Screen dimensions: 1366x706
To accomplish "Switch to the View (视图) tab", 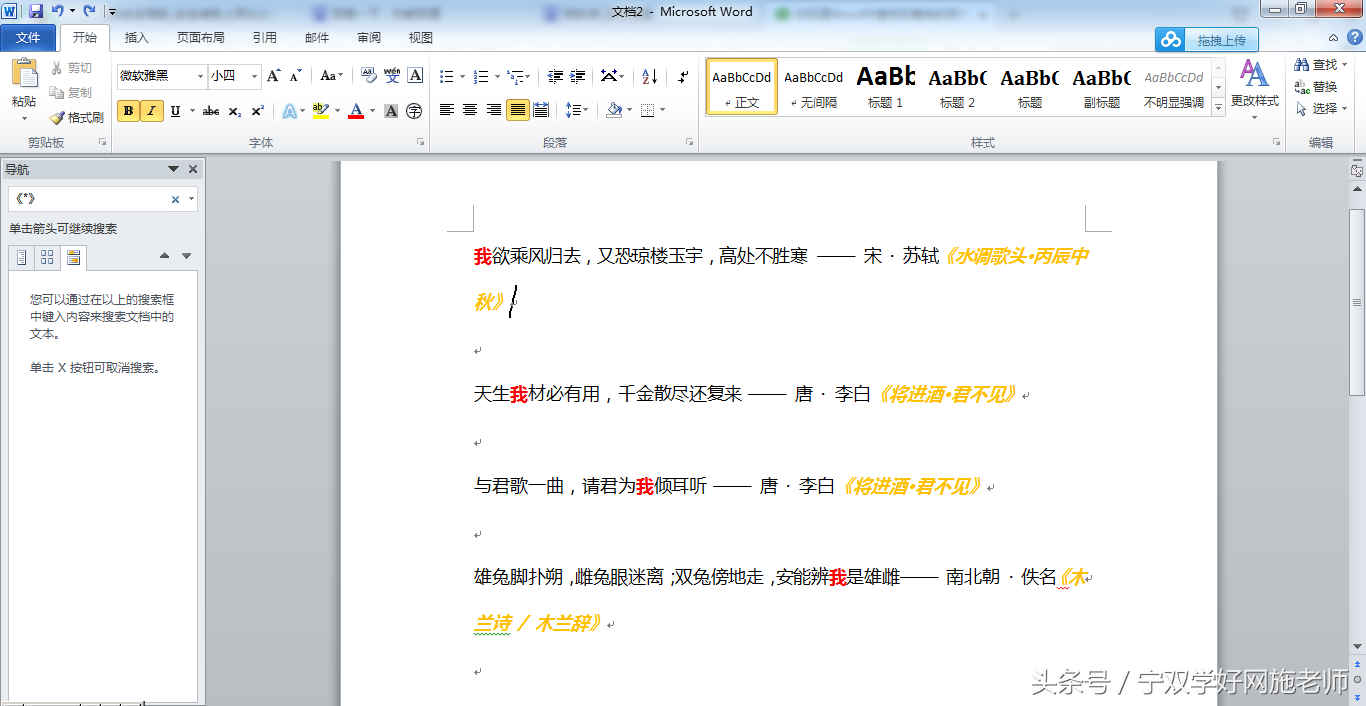I will tap(421, 38).
